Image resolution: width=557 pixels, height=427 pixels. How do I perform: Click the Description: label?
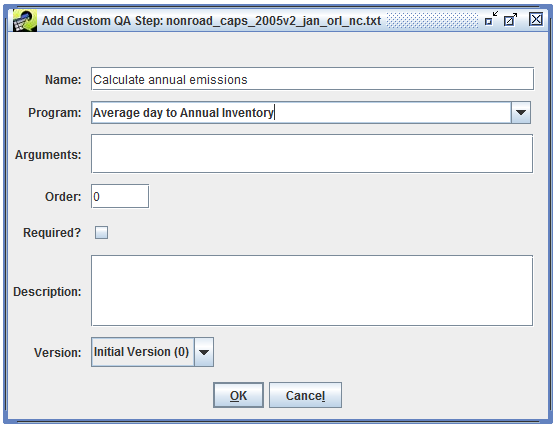(47, 292)
